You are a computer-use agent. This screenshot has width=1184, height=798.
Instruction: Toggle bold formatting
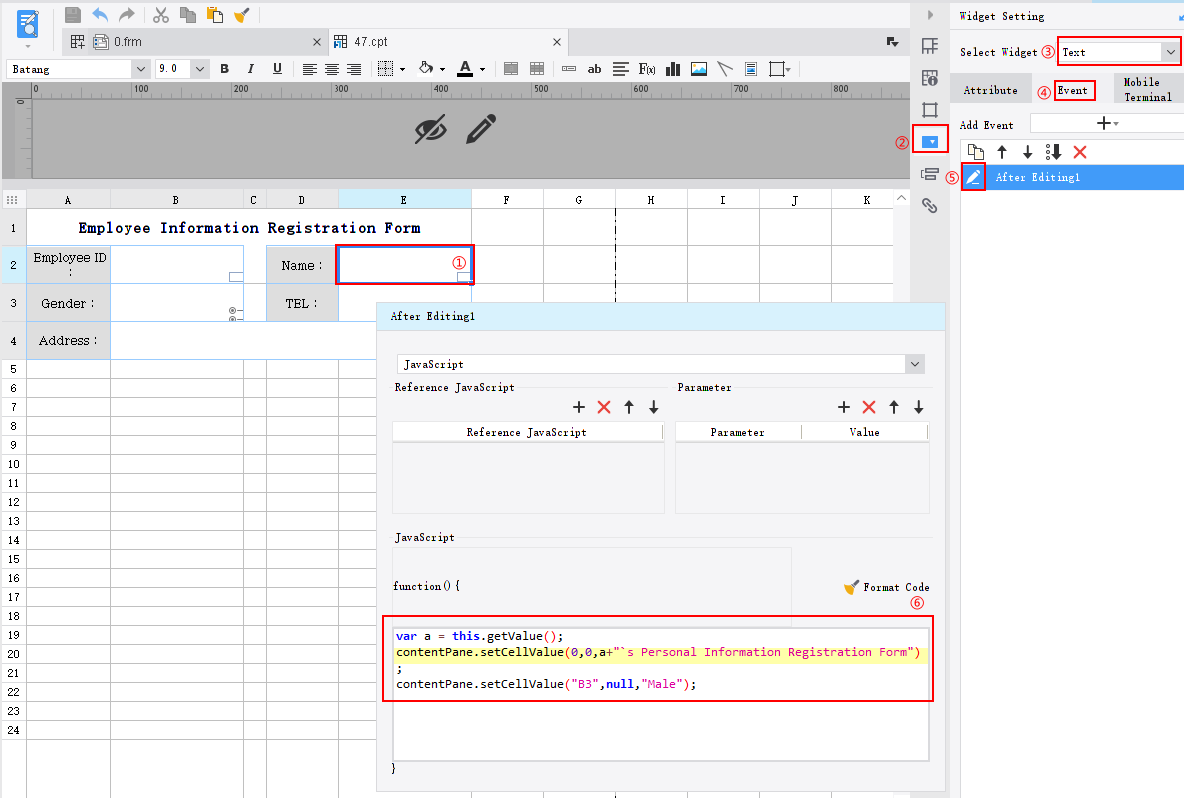click(224, 69)
